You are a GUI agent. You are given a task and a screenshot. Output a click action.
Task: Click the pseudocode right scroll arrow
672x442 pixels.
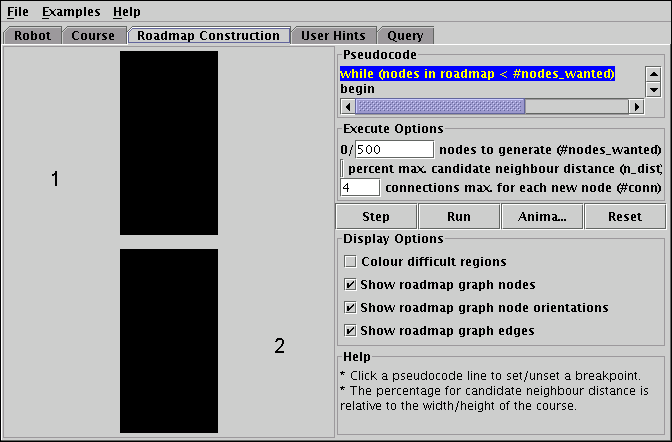635,106
